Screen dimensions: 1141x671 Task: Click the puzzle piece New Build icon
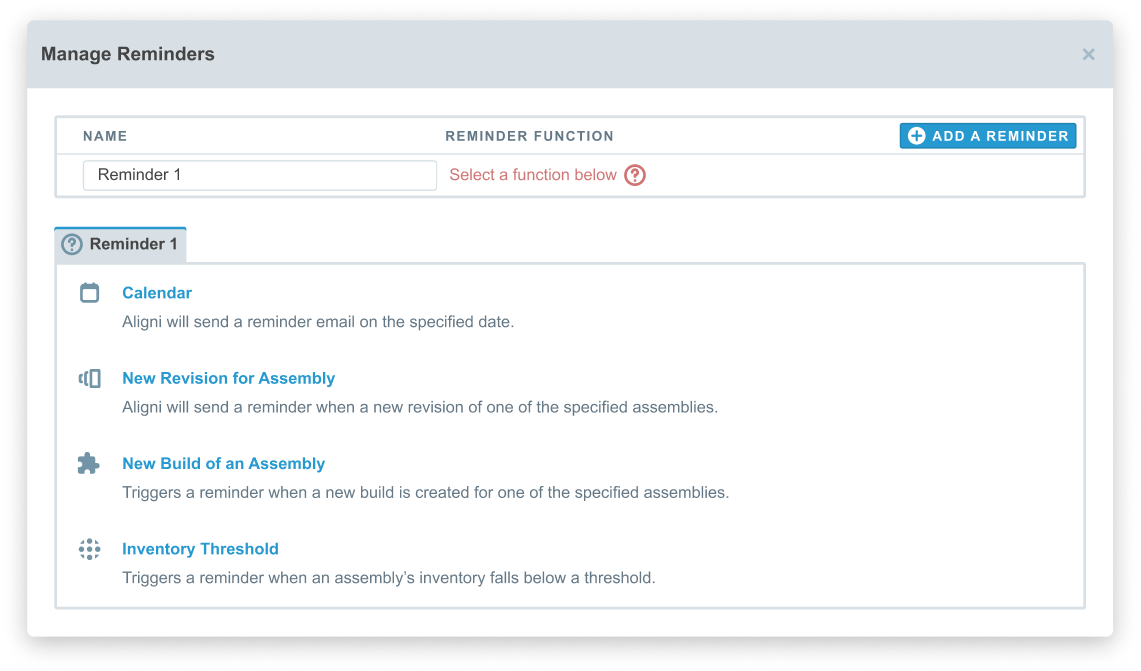coord(89,464)
